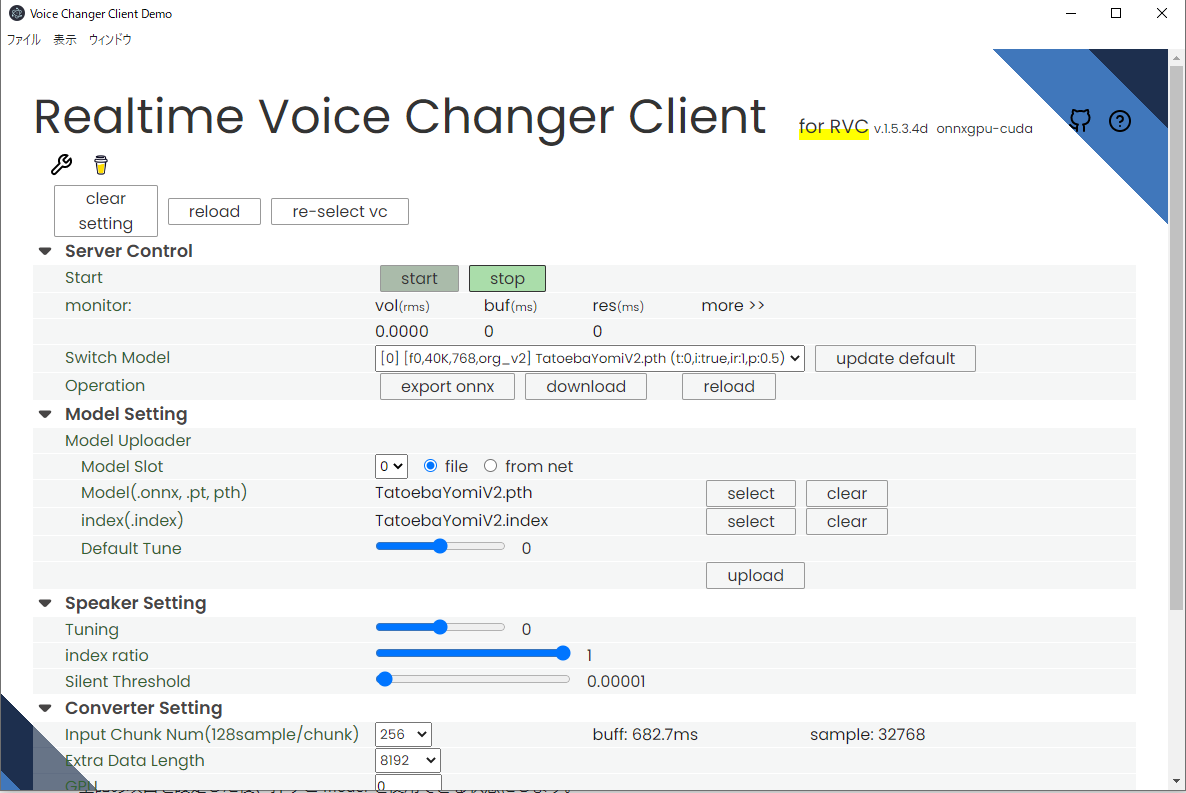Click the buff: 682.7ms value
The image size is (1186, 793).
coord(645,735)
